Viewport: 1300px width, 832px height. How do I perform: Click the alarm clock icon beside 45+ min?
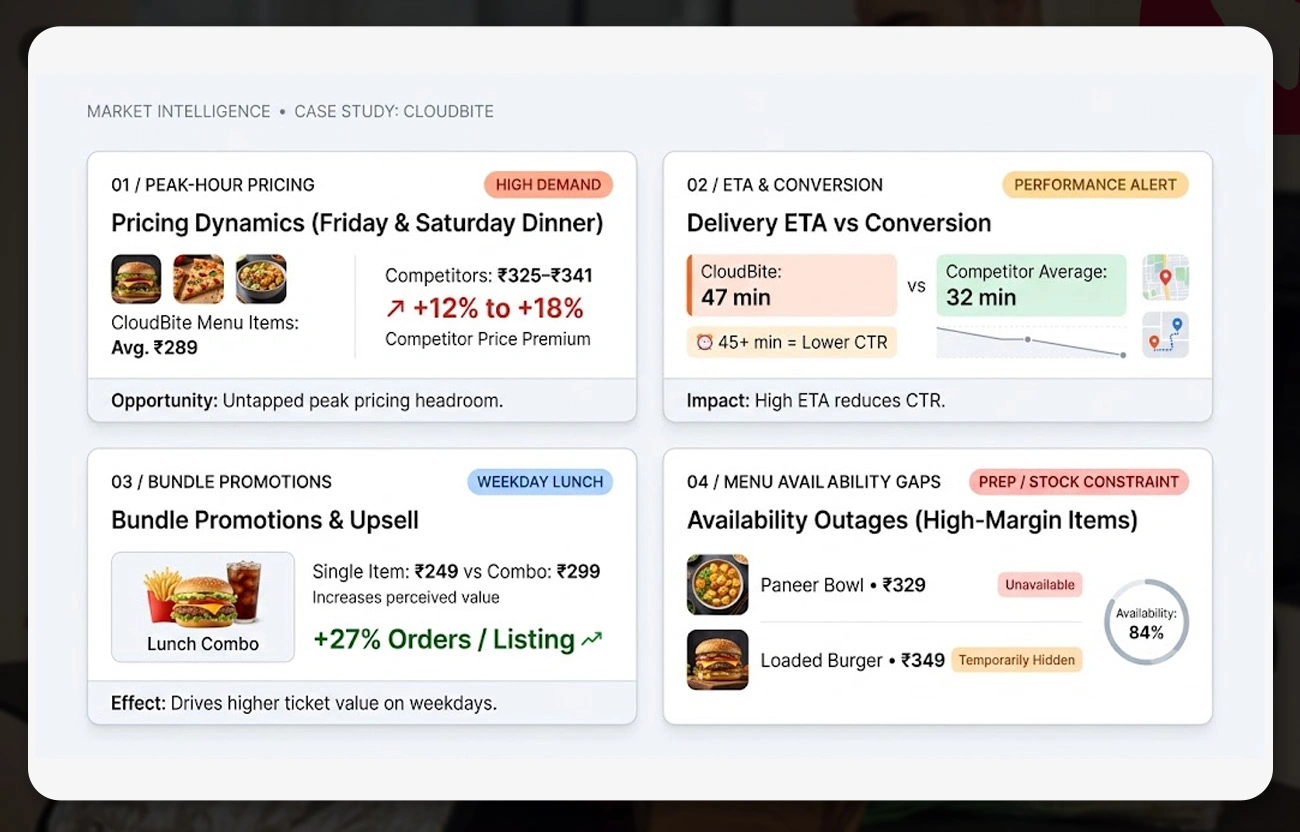(705, 342)
